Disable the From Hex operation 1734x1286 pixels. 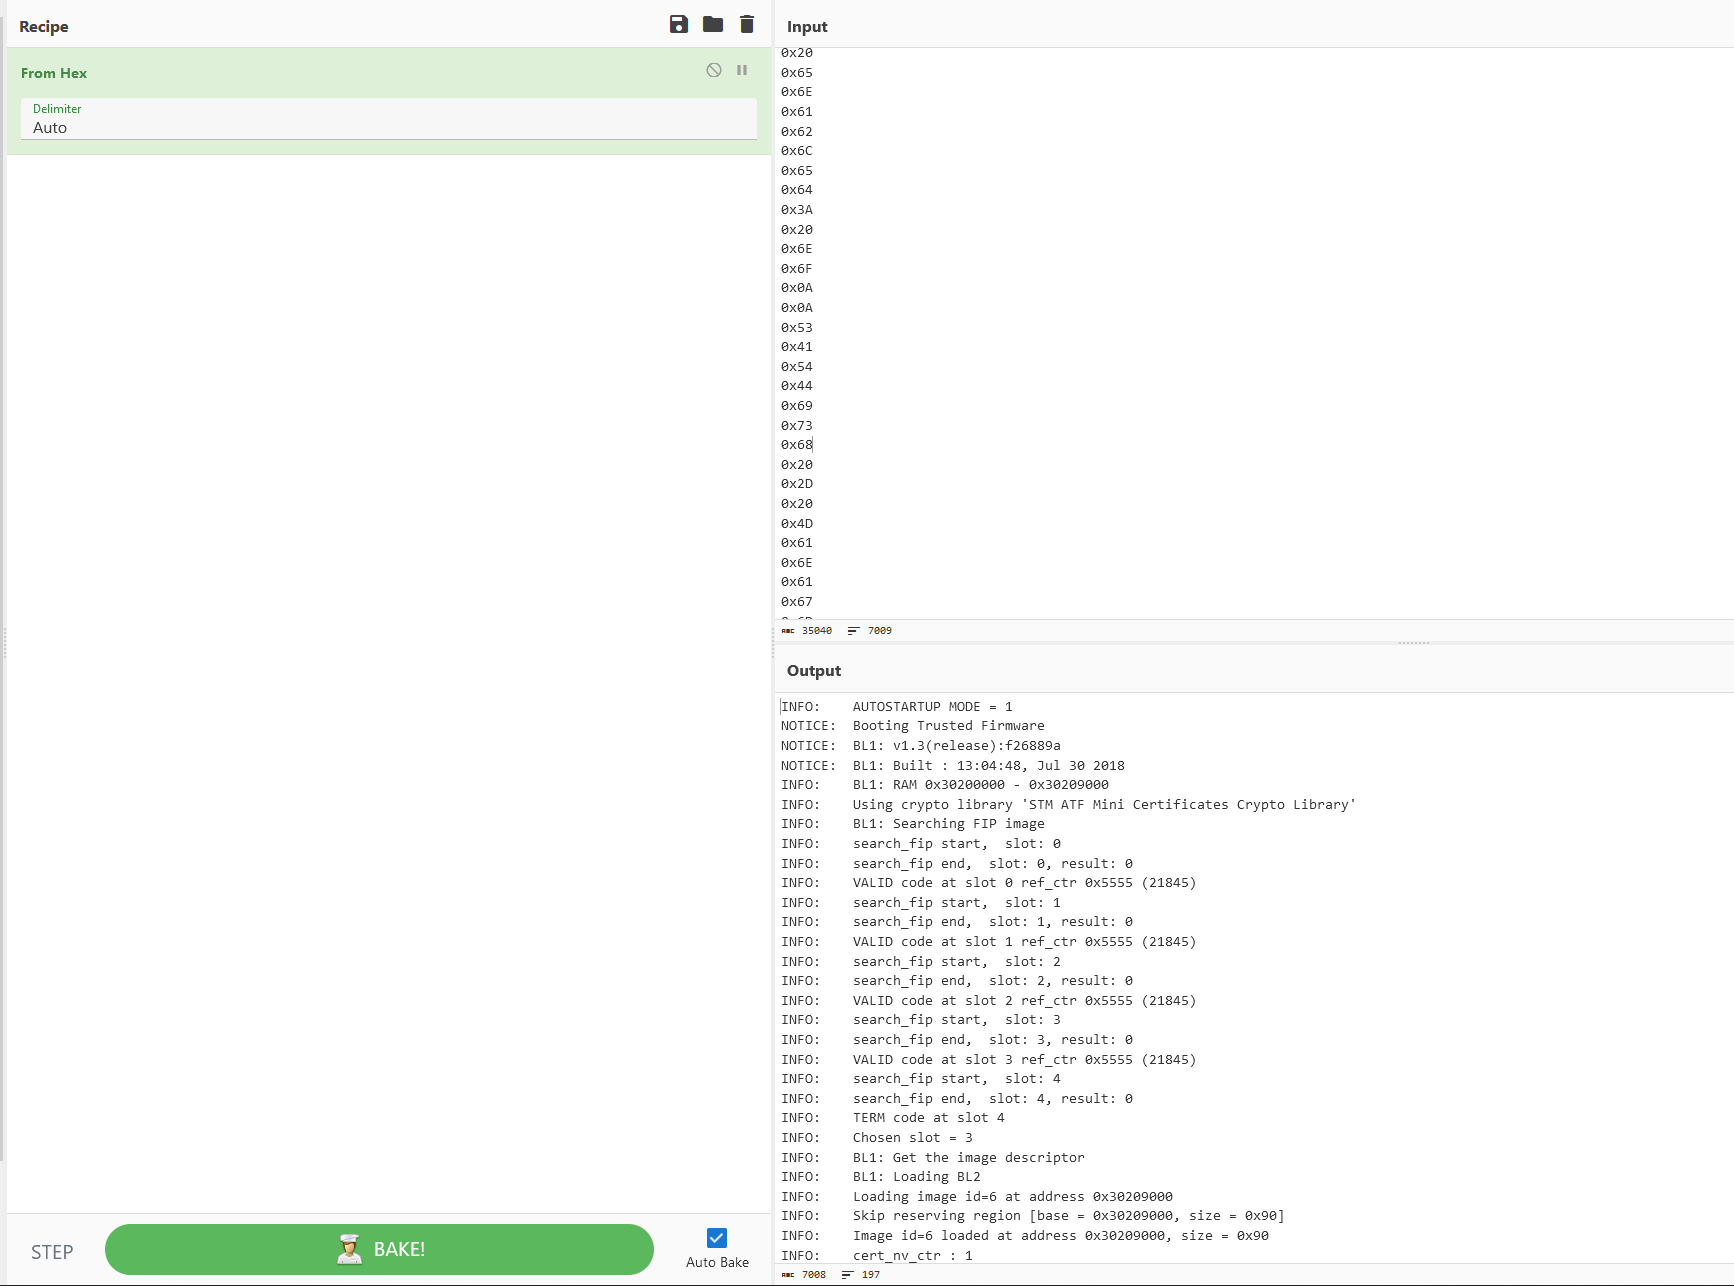[x=714, y=70]
